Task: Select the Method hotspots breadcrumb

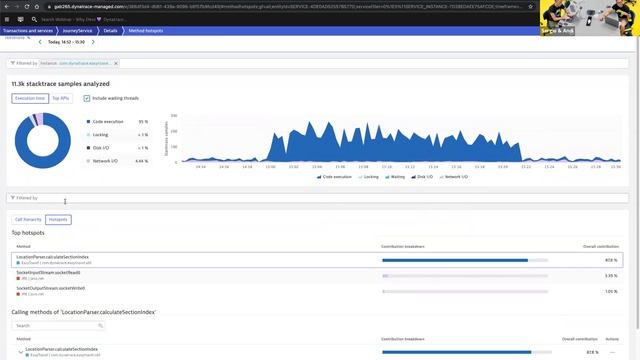Action: (x=146, y=31)
